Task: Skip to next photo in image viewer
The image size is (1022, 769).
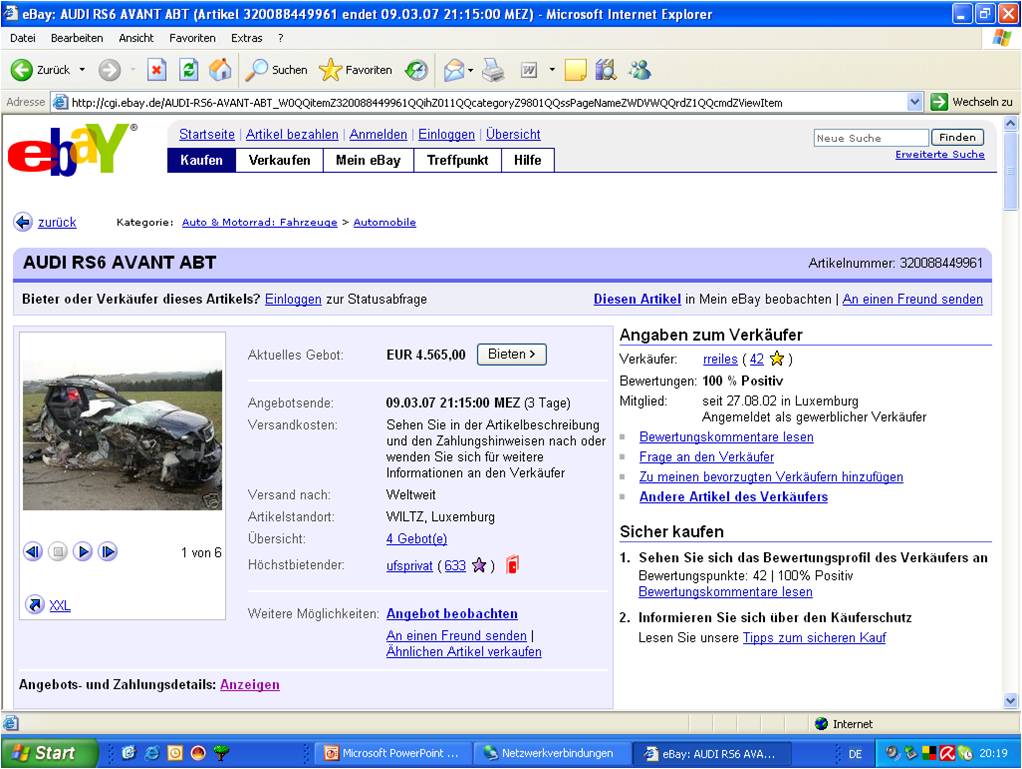Action: pyautogui.click(x=108, y=552)
